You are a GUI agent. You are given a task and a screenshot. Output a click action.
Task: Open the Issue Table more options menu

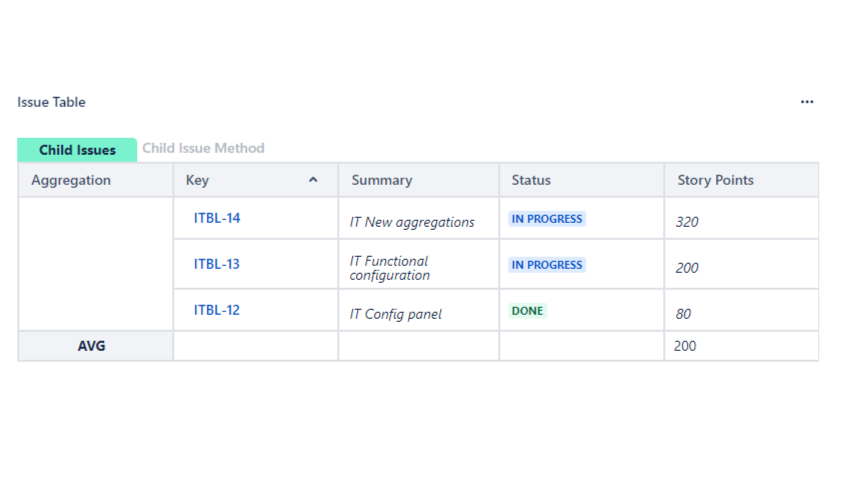(807, 102)
